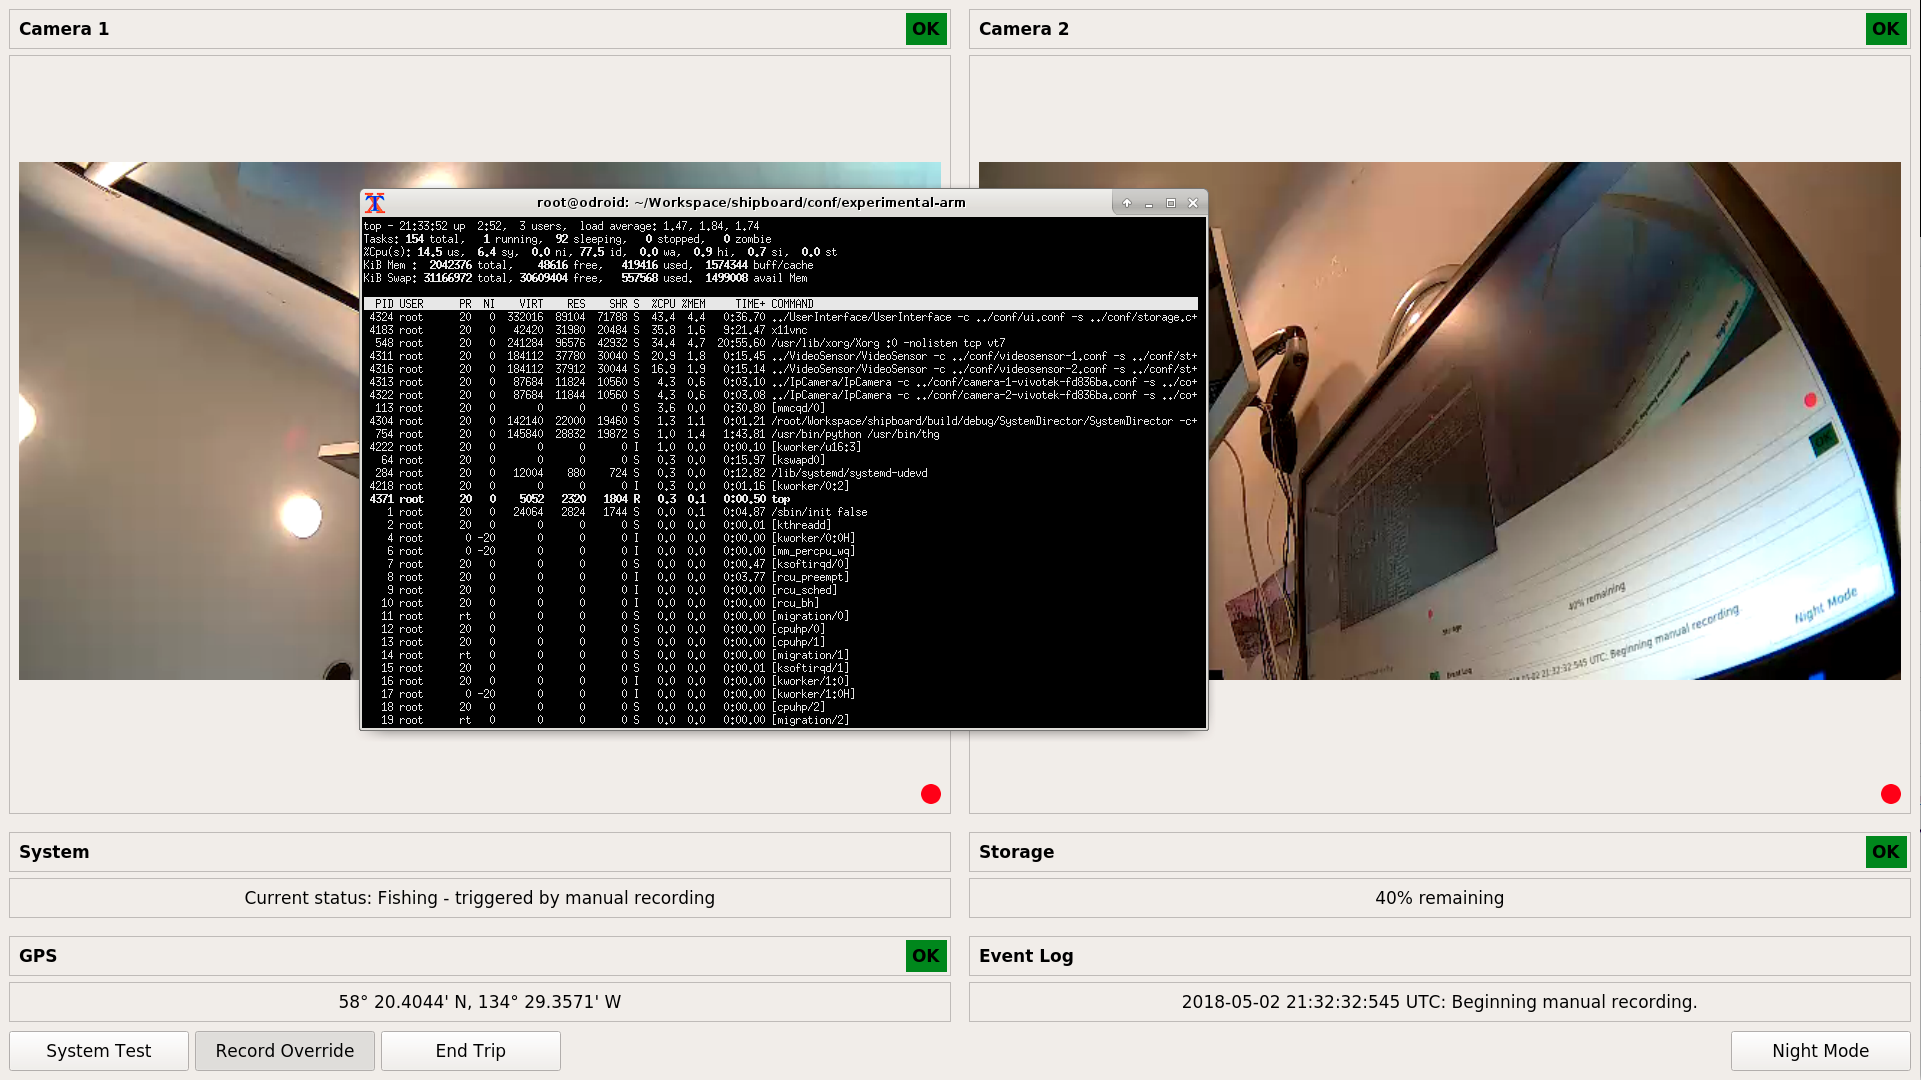Screen dimensions: 1921x1080
Task: Click Camera 2 red recording indicator
Action: [x=1891, y=794]
